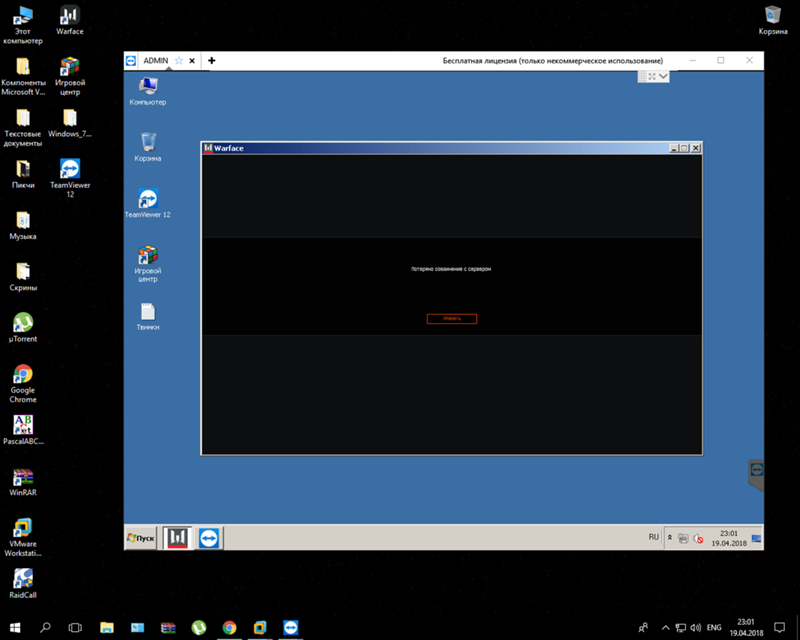This screenshot has height=640, width=800.
Task: Open the WinRAR taskbar icon
Action: pyautogui.click(x=168, y=627)
